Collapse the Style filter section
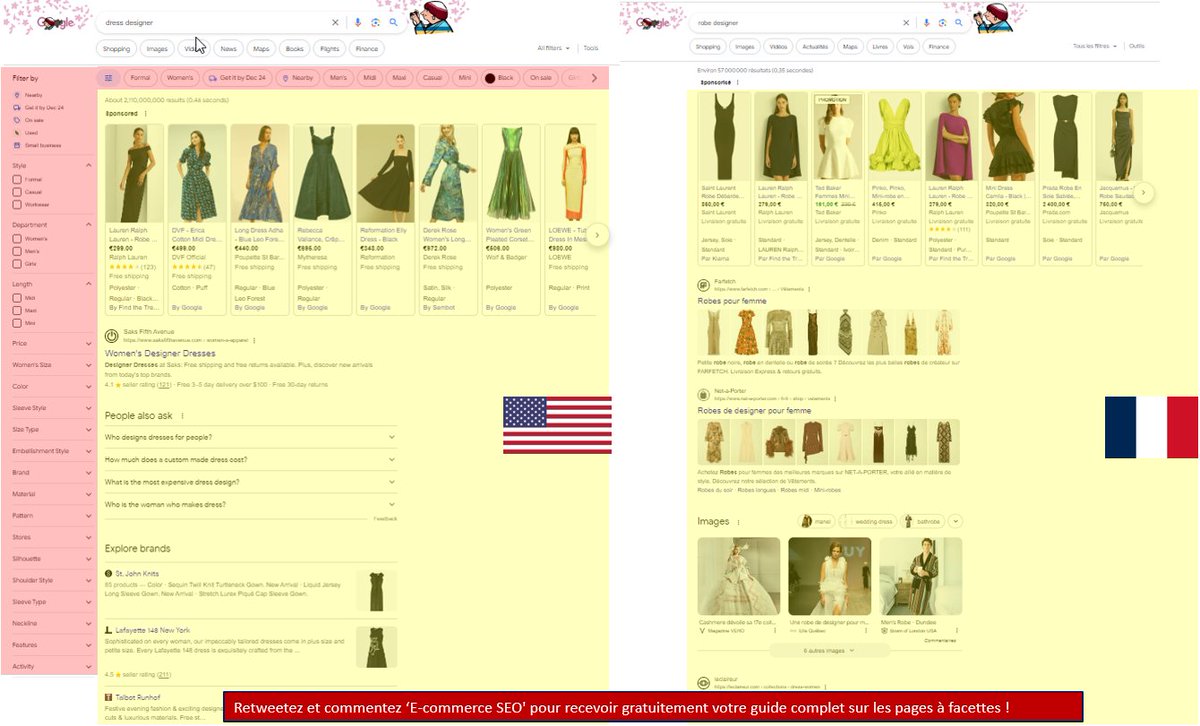This screenshot has height=726, width=1200. [x=88, y=165]
